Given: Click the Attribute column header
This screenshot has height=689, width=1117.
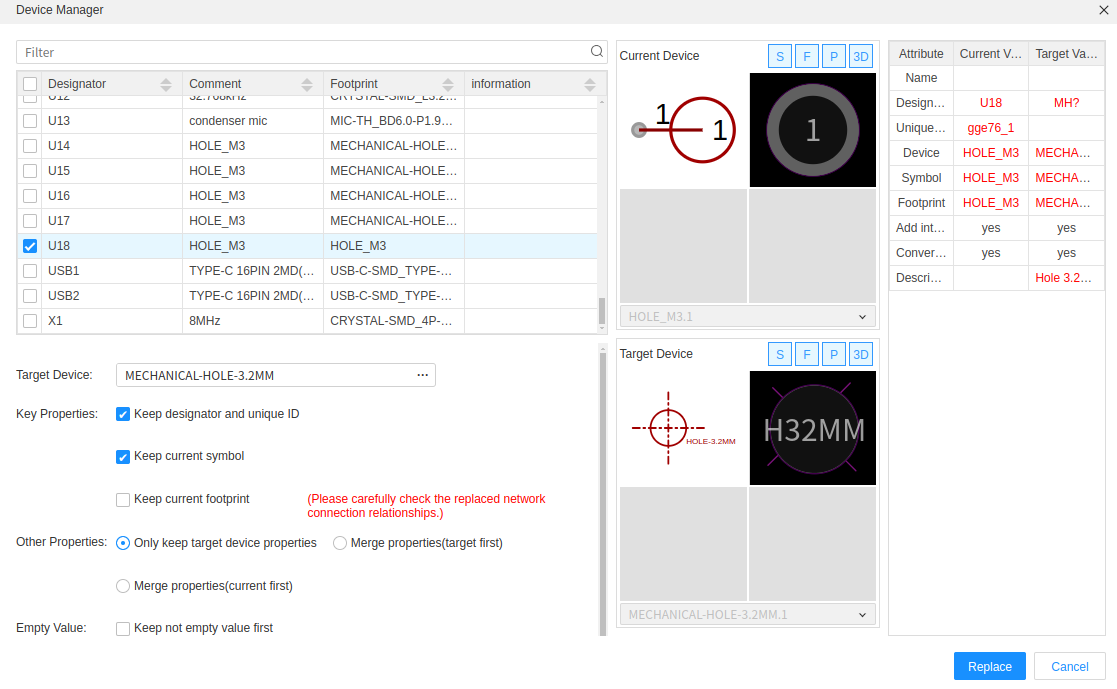Looking at the screenshot, I should coord(921,53).
